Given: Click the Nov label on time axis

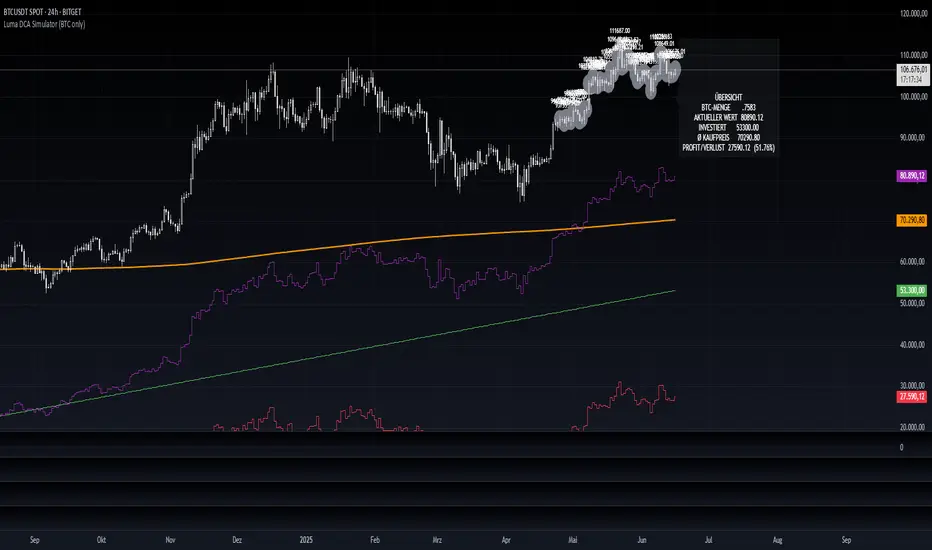Looking at the screenshot, I should [171, 540].
